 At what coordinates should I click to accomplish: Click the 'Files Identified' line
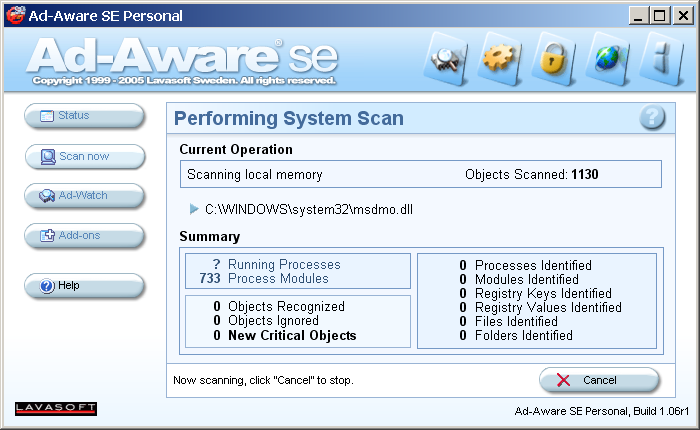click(508, 321)
